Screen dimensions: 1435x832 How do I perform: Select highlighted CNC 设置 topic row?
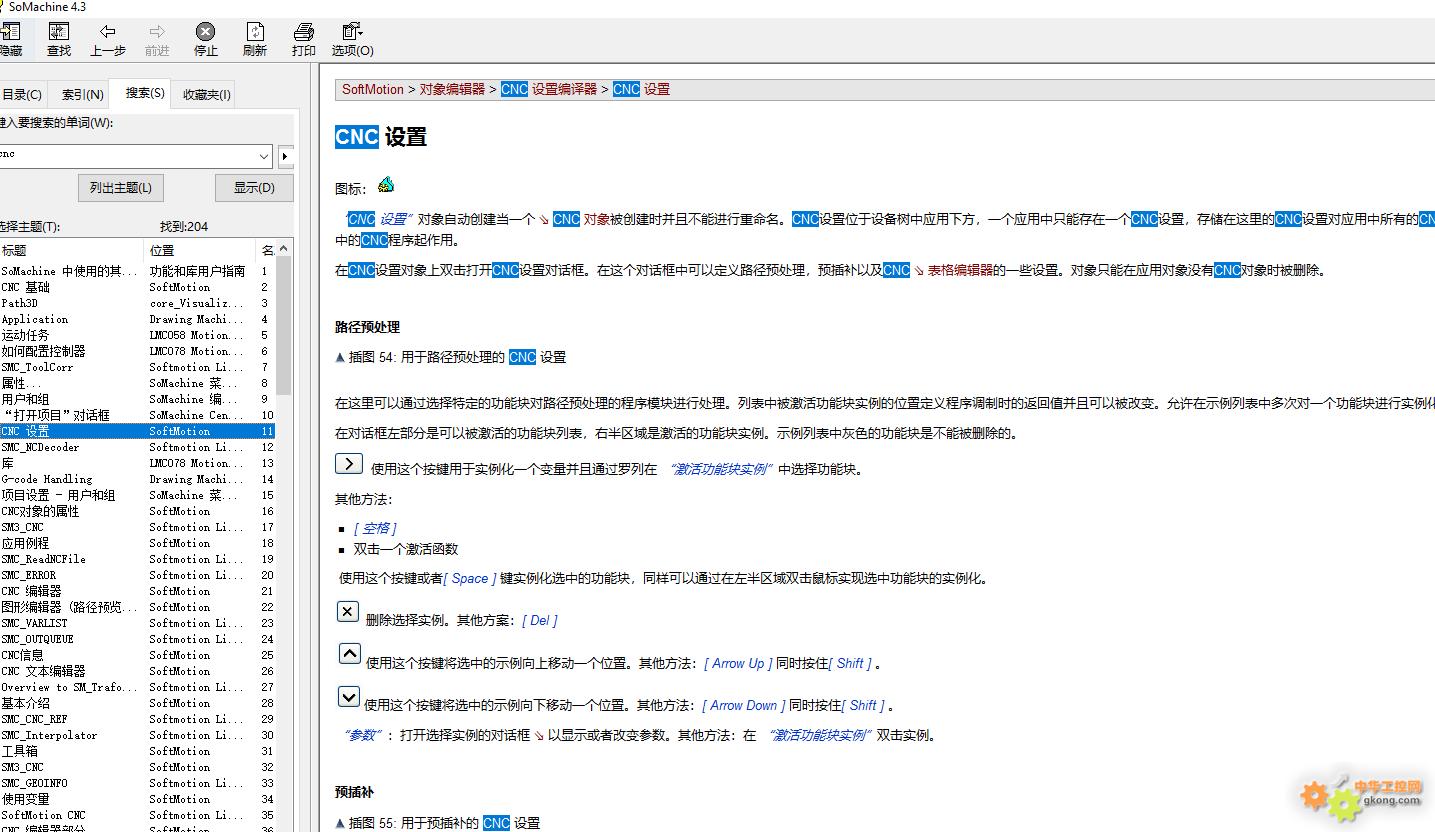pyautogui.click(x=137, y=431)
